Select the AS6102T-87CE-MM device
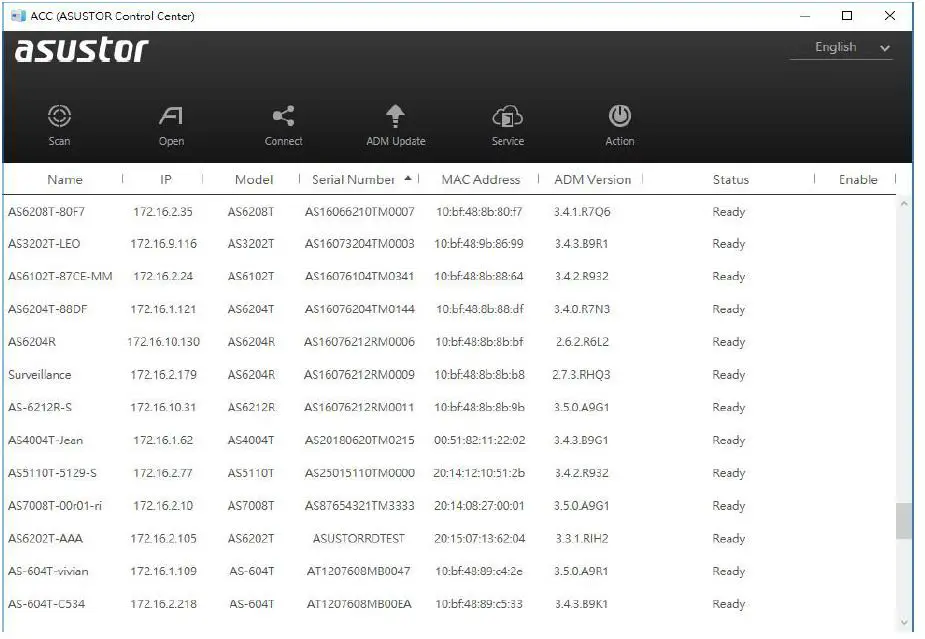Image resolution: width=925 pixels, height=639 pixels. (x=450, y=276)
